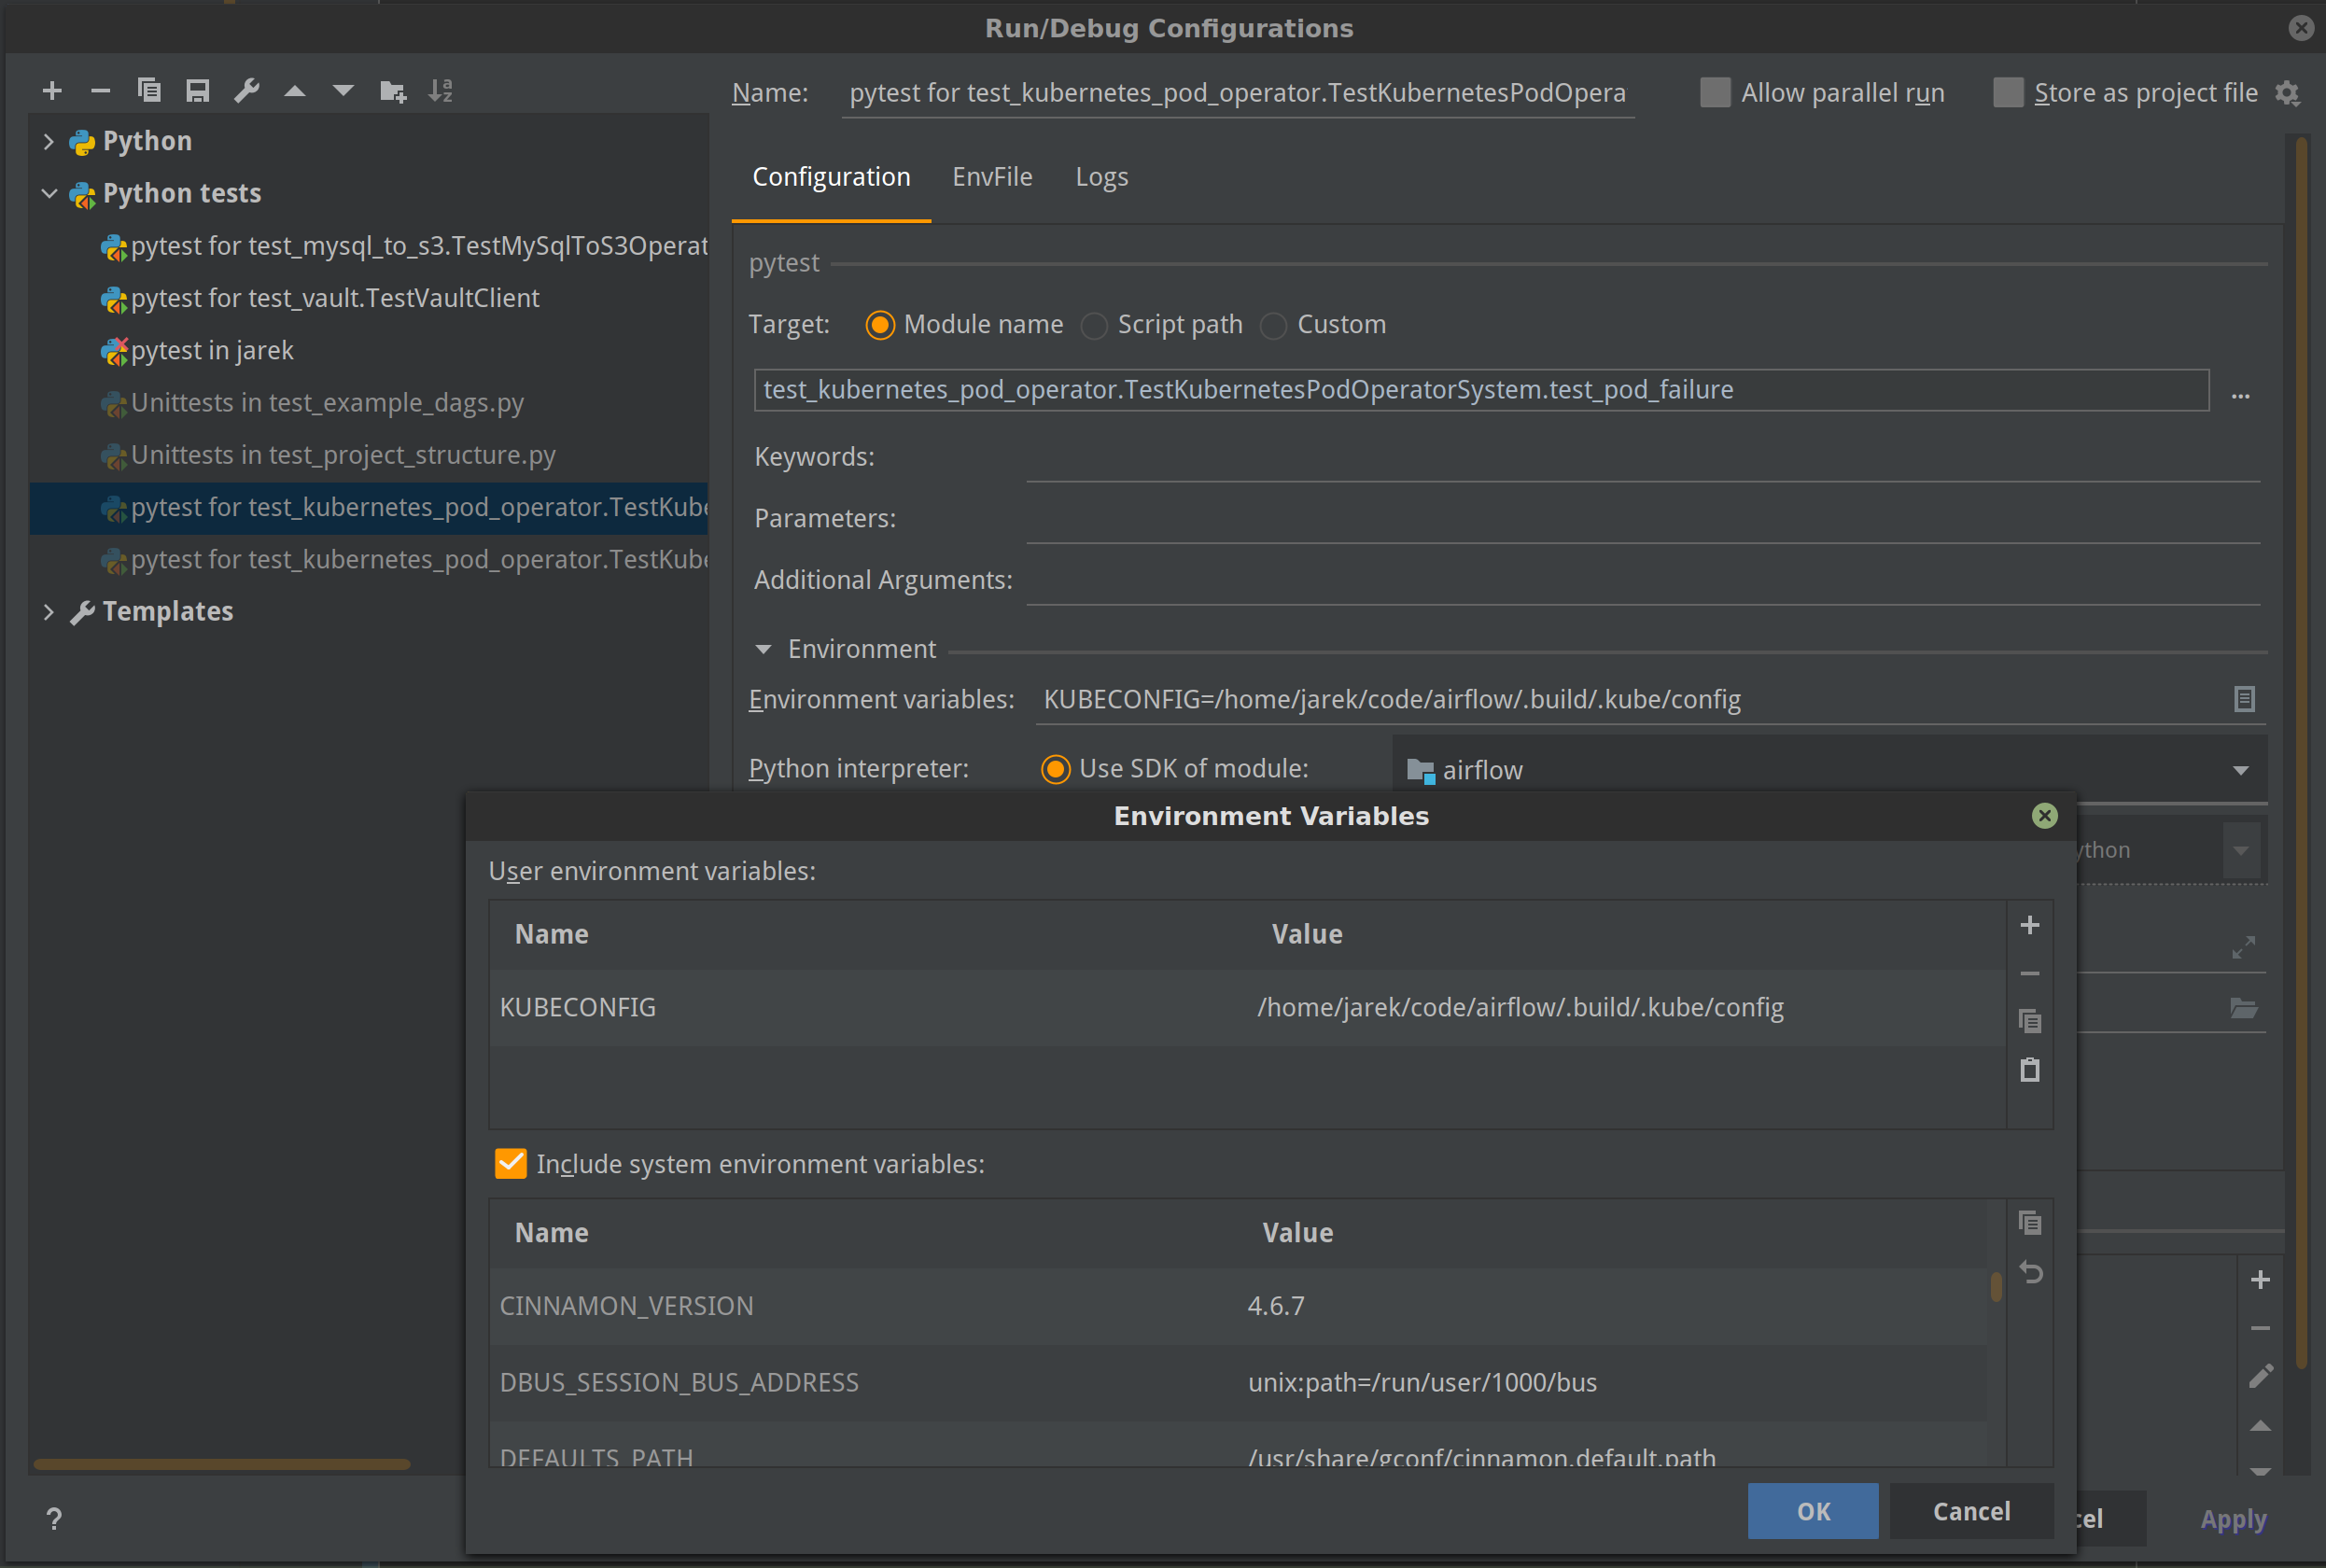Click the copy configuration icon
Viewport: 2326px width, 1568px height.
click(148, 92)
